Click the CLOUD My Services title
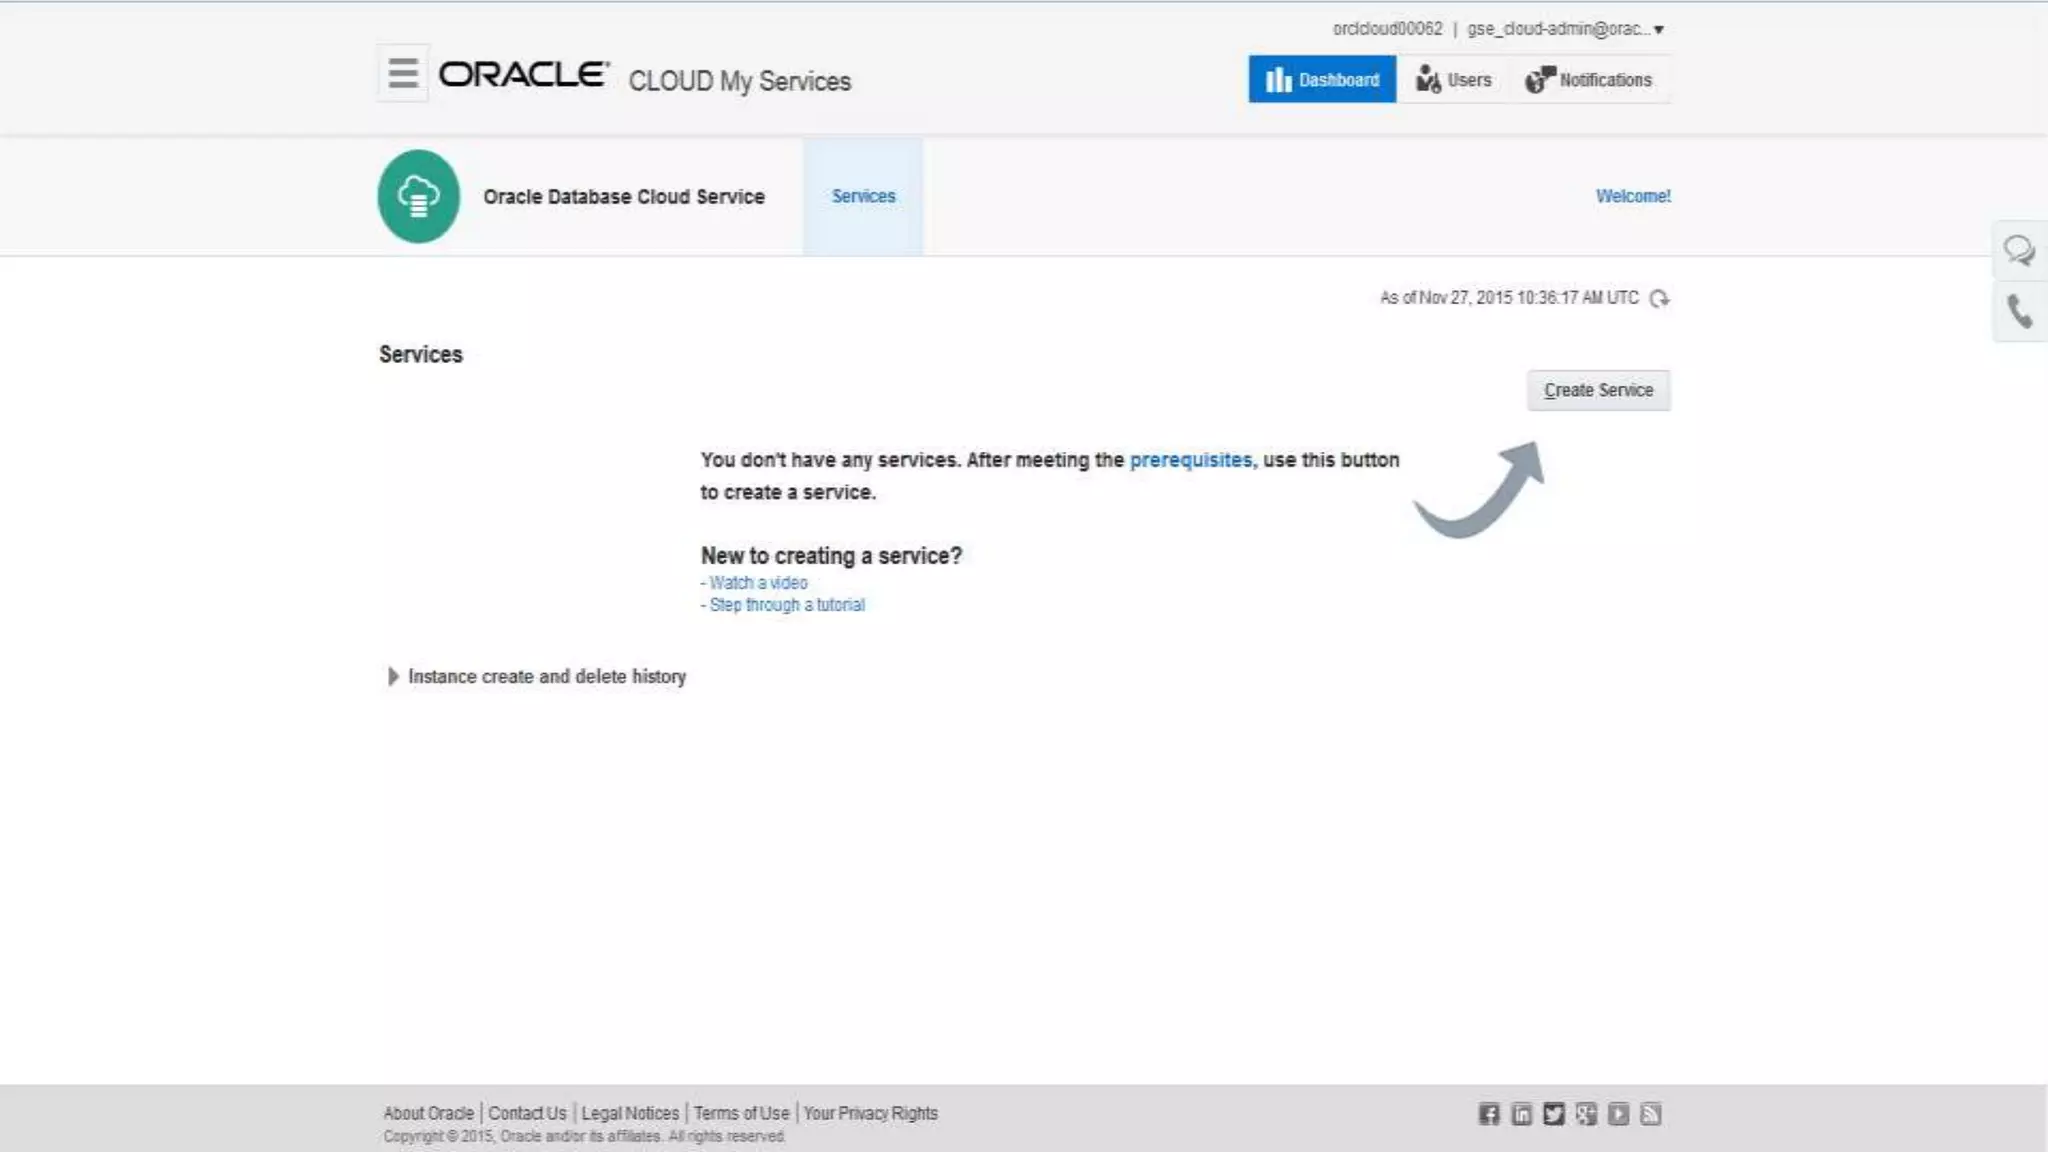 (740, 81)
